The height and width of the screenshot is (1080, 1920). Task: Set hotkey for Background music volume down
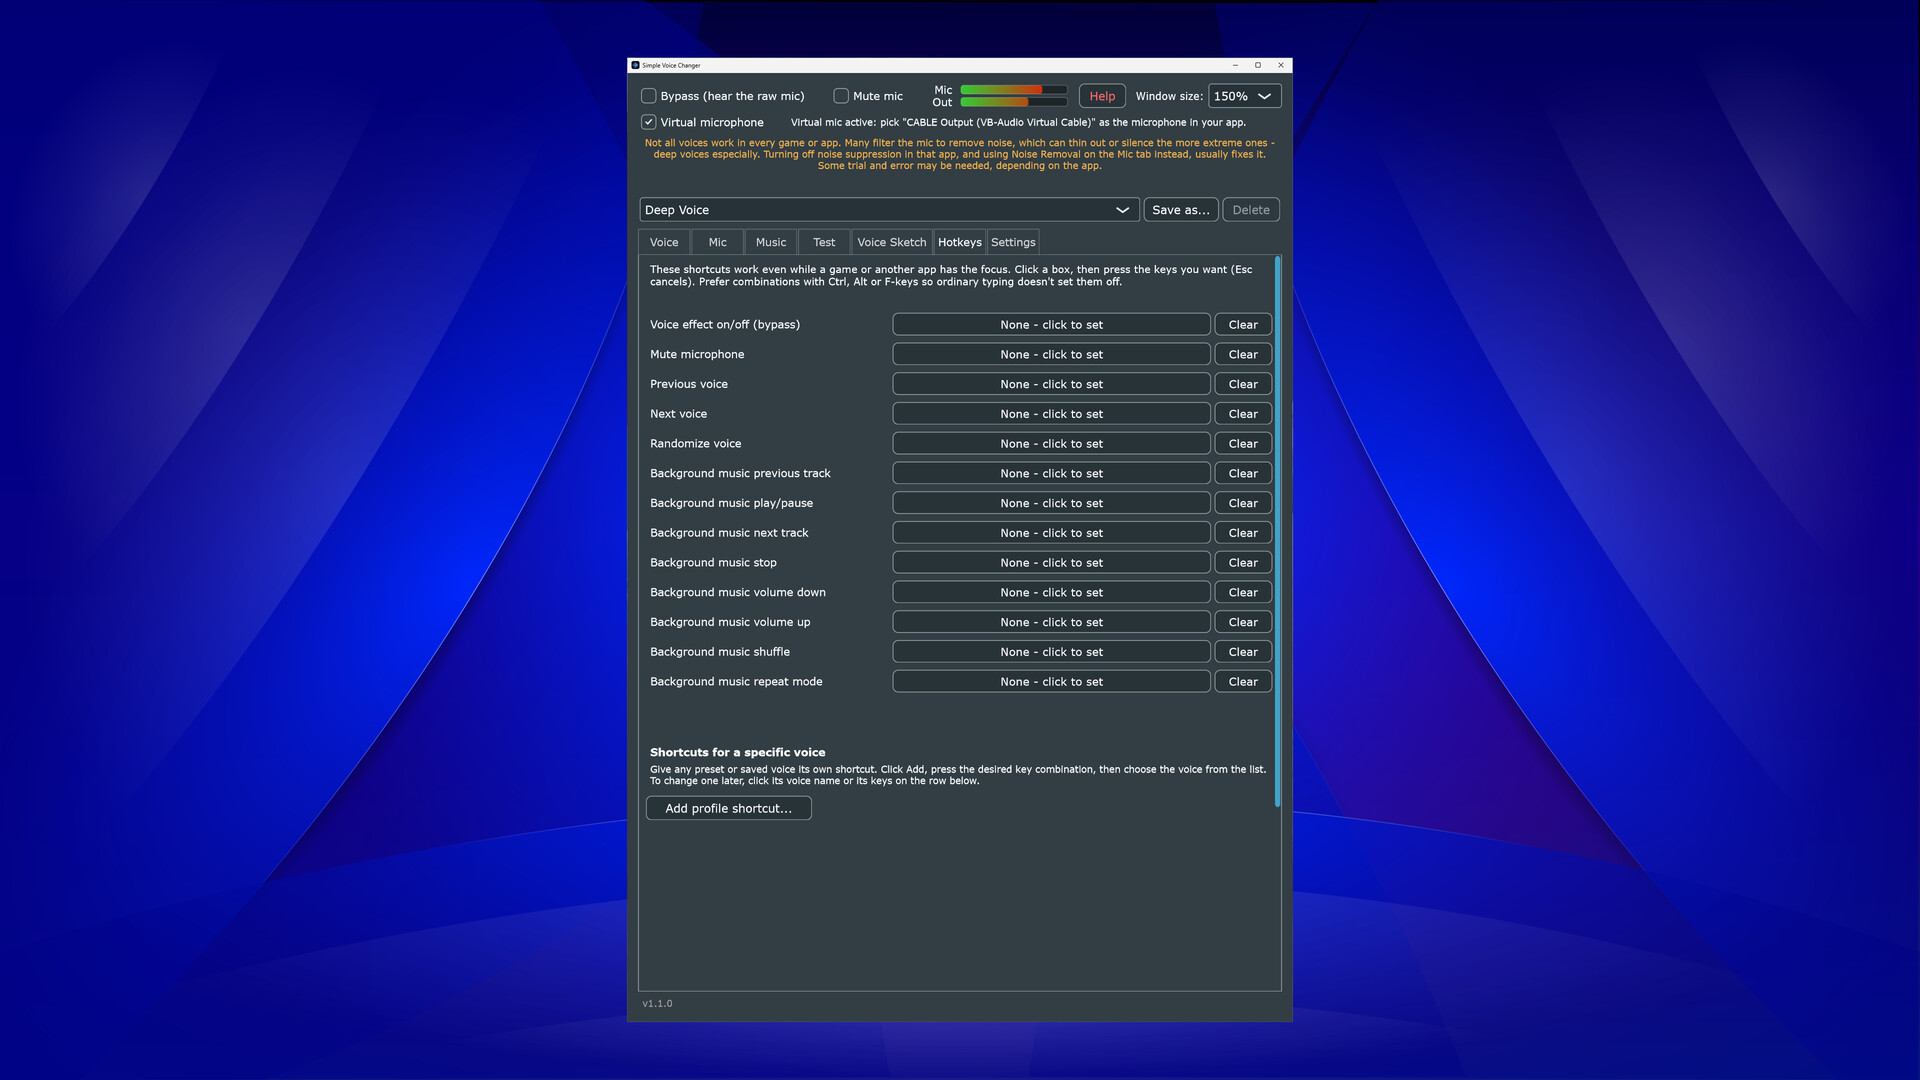pyautogui.click(x=1051, y=592)
